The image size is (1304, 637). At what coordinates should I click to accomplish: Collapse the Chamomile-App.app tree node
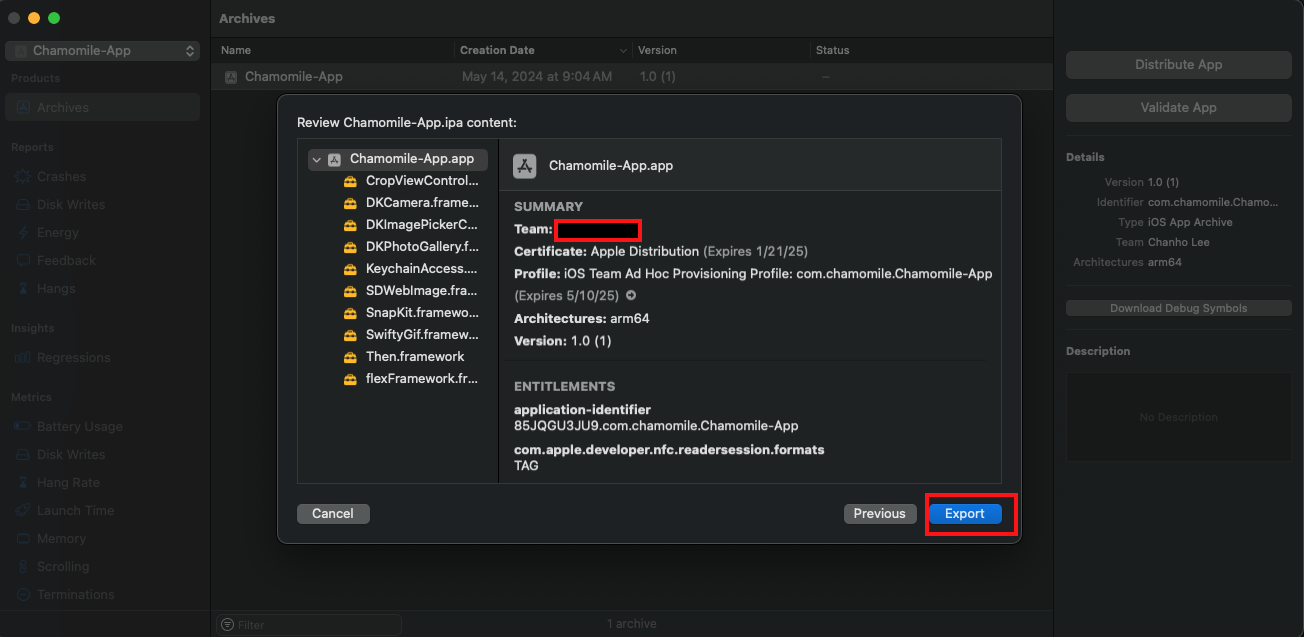click(316, 159)
